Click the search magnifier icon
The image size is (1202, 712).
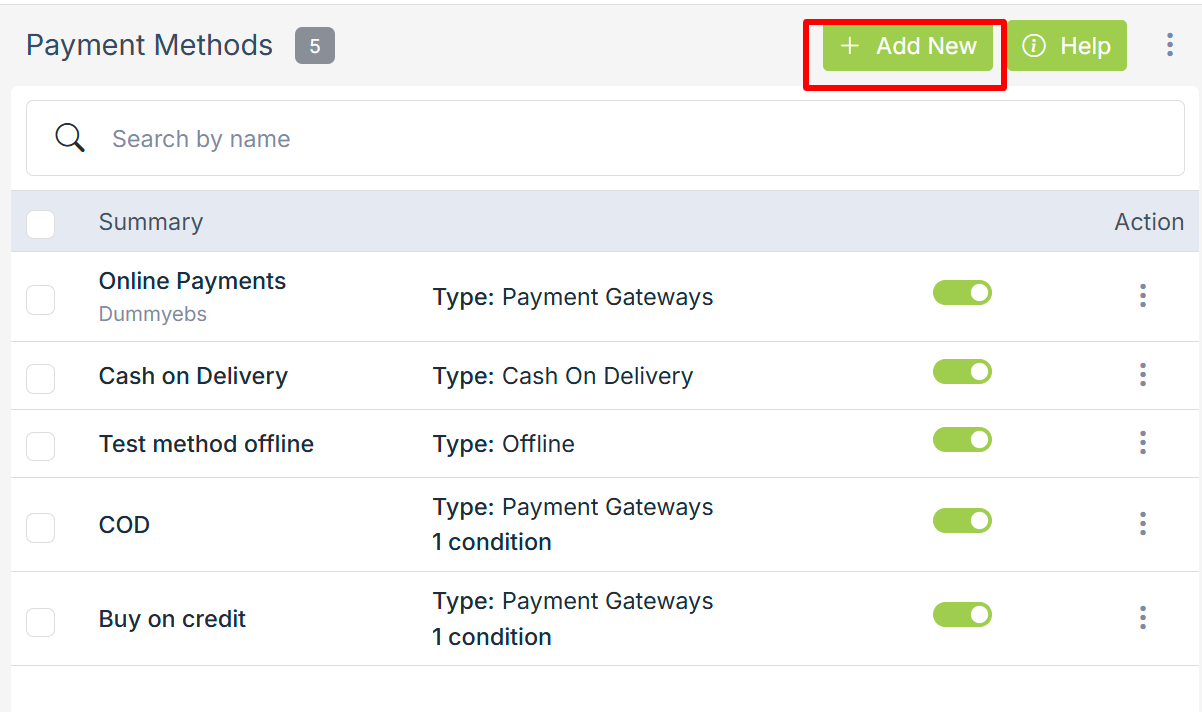70,138
